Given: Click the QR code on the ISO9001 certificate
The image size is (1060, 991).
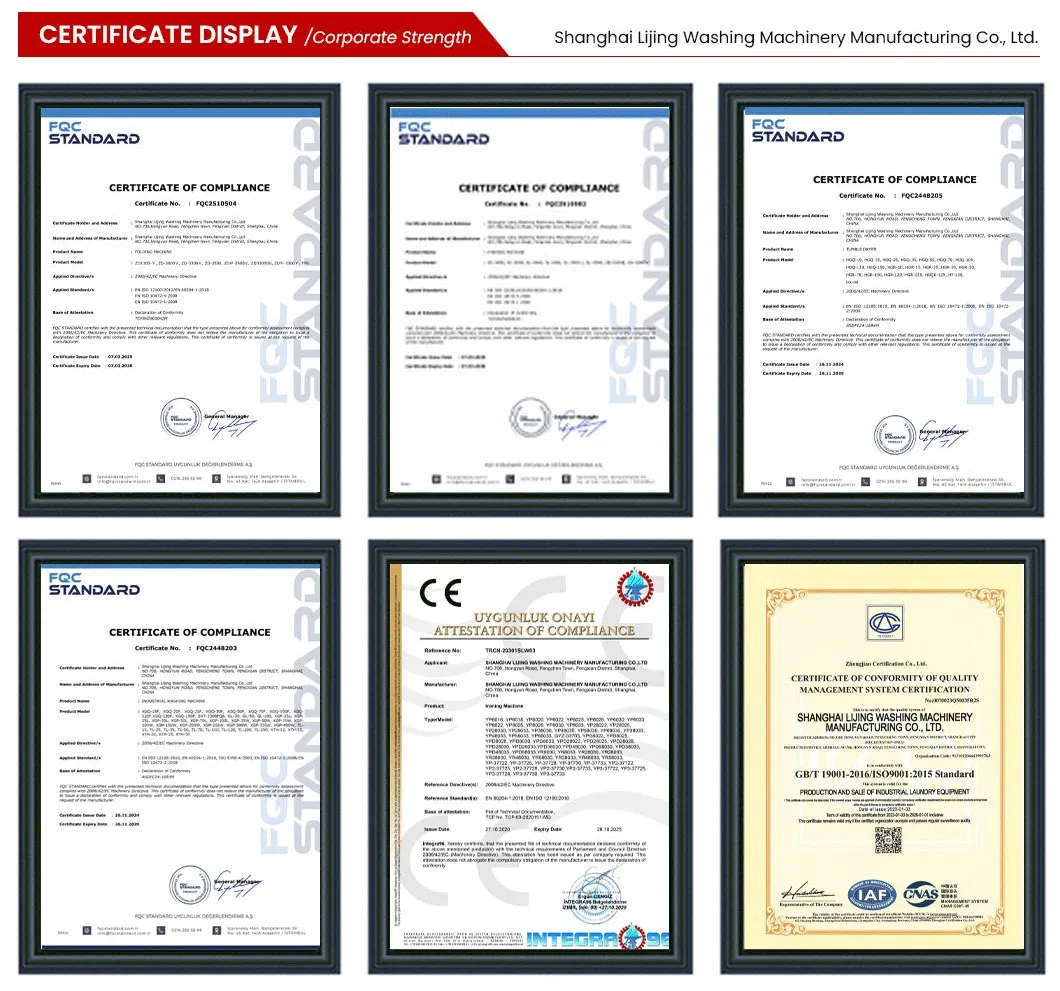Looking at the screenshot, I should click(888, 840).
